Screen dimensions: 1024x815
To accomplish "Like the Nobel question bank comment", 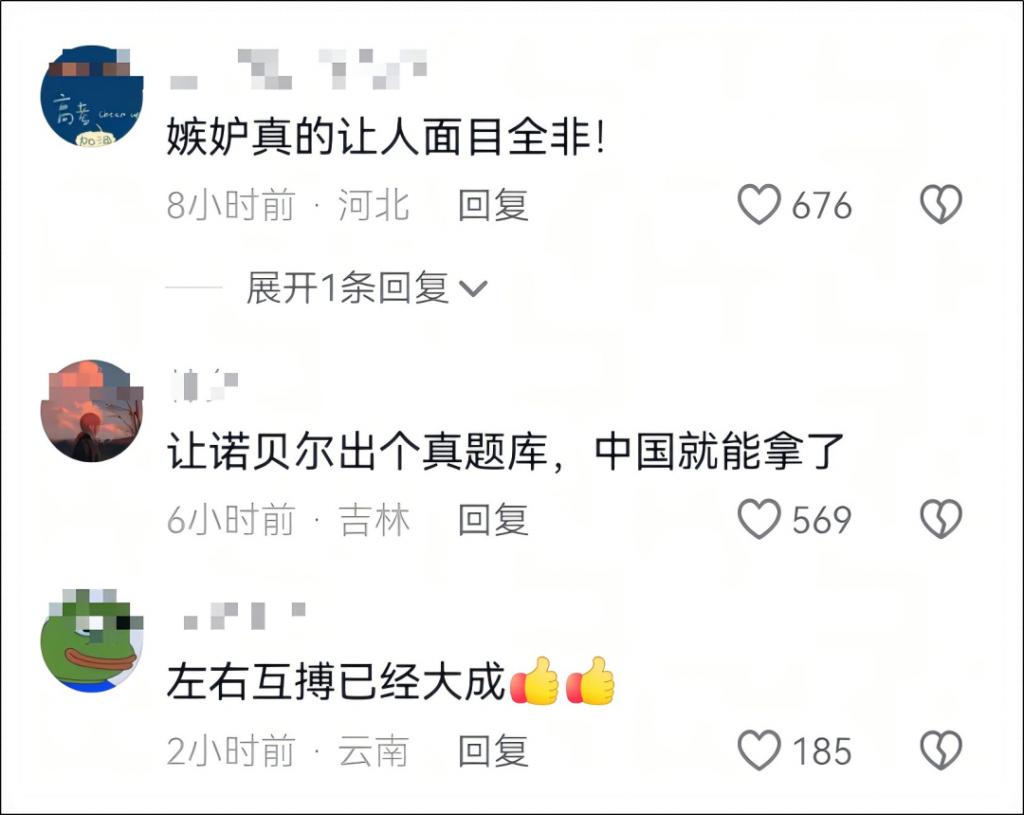I will point(759,519).
